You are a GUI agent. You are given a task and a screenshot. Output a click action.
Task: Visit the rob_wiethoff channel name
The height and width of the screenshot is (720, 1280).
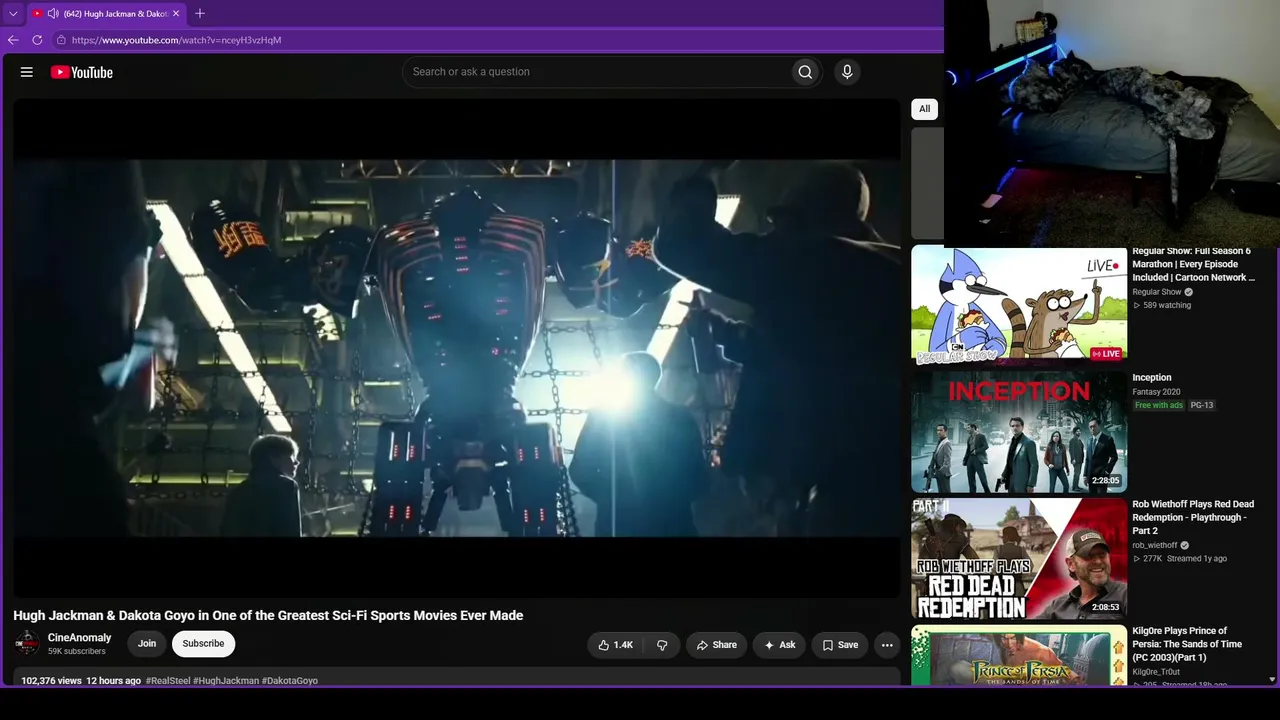(1155, 545)
